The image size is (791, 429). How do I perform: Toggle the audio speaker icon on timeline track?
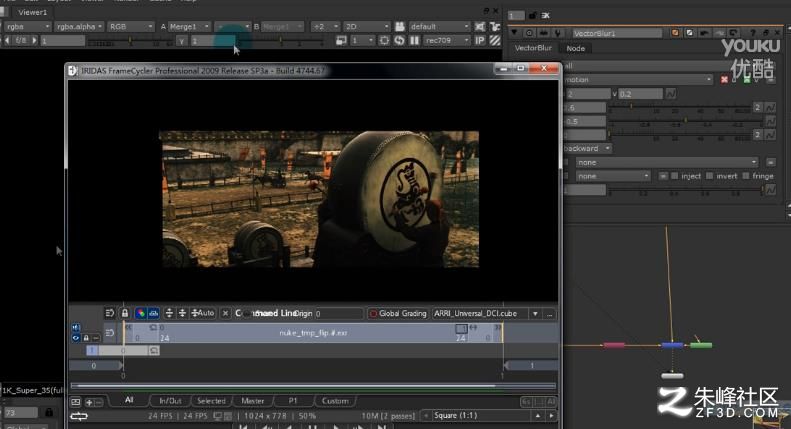(x=76, y=328)
